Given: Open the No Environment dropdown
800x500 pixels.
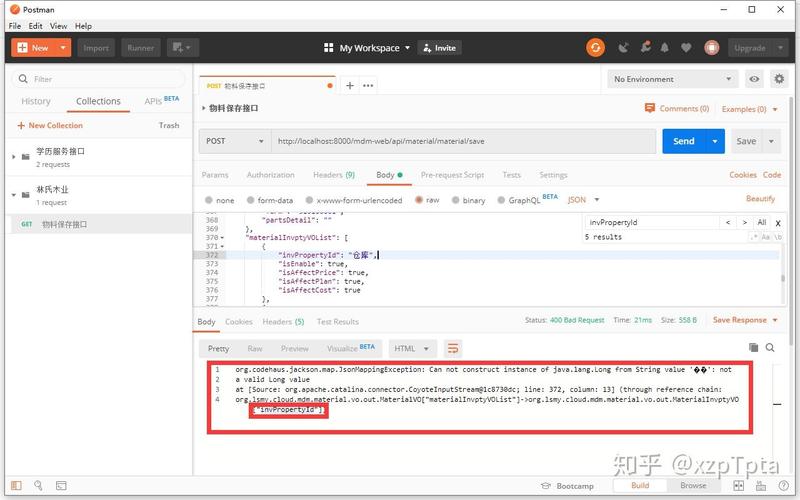Looking at the screenshot, I should coord(672,79).
